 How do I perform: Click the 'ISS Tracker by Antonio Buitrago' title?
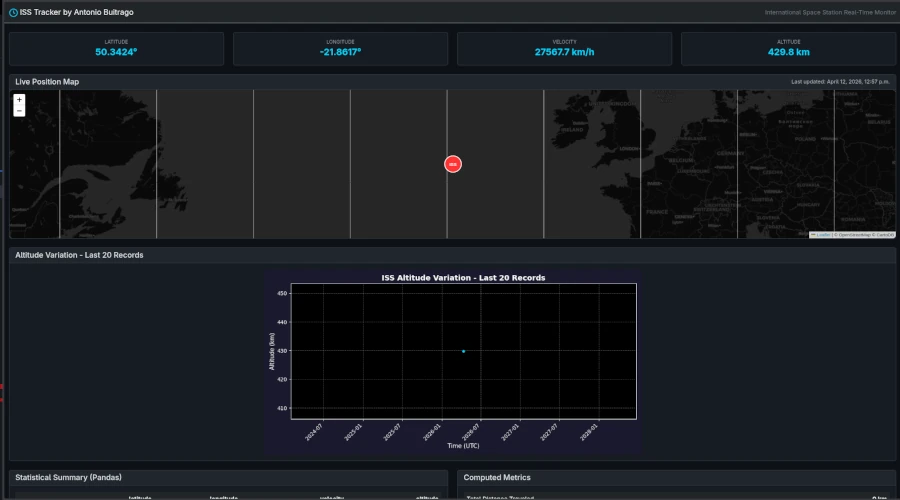(76, 12)
